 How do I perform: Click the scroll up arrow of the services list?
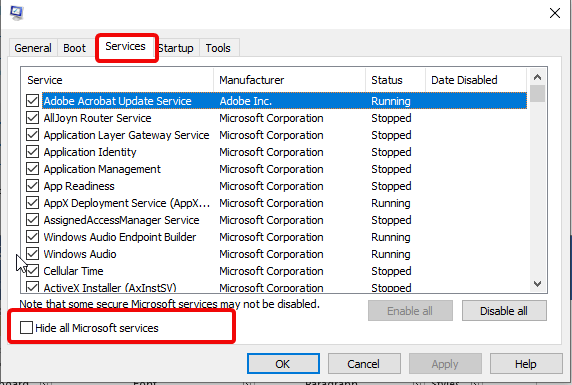click(x=537, y=77)
